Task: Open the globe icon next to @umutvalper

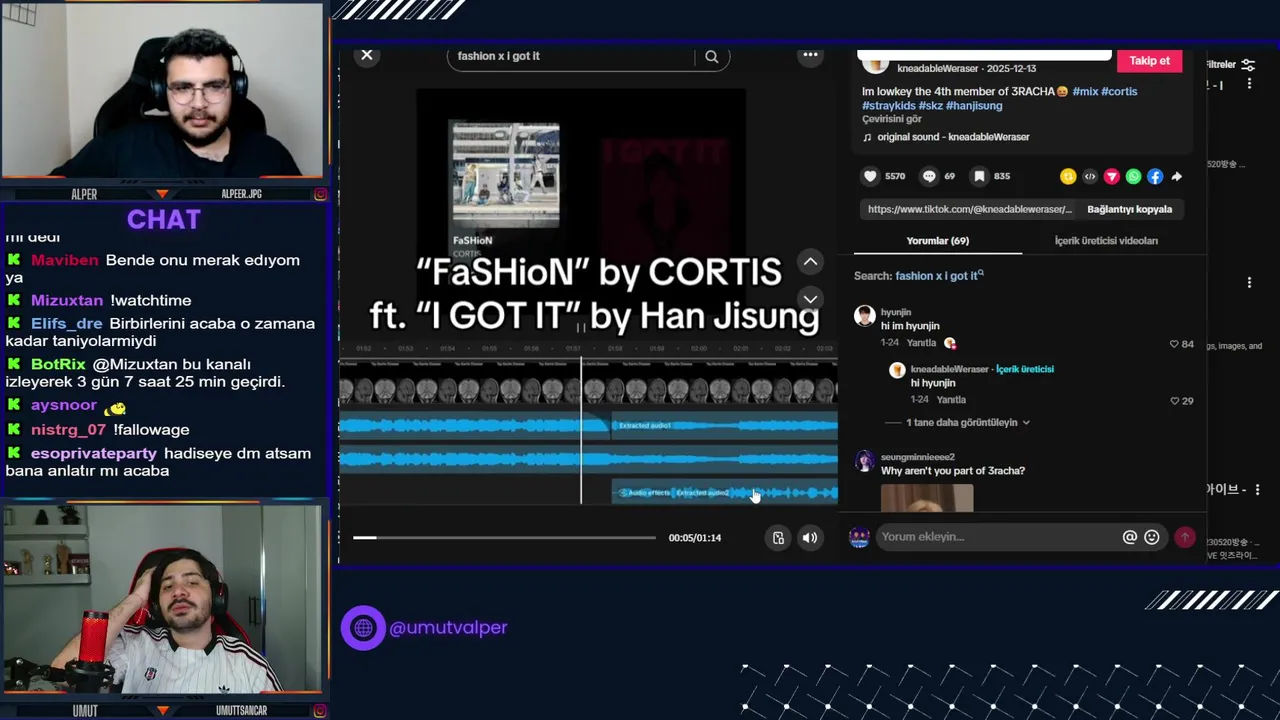Action: [x=363, y=628]
